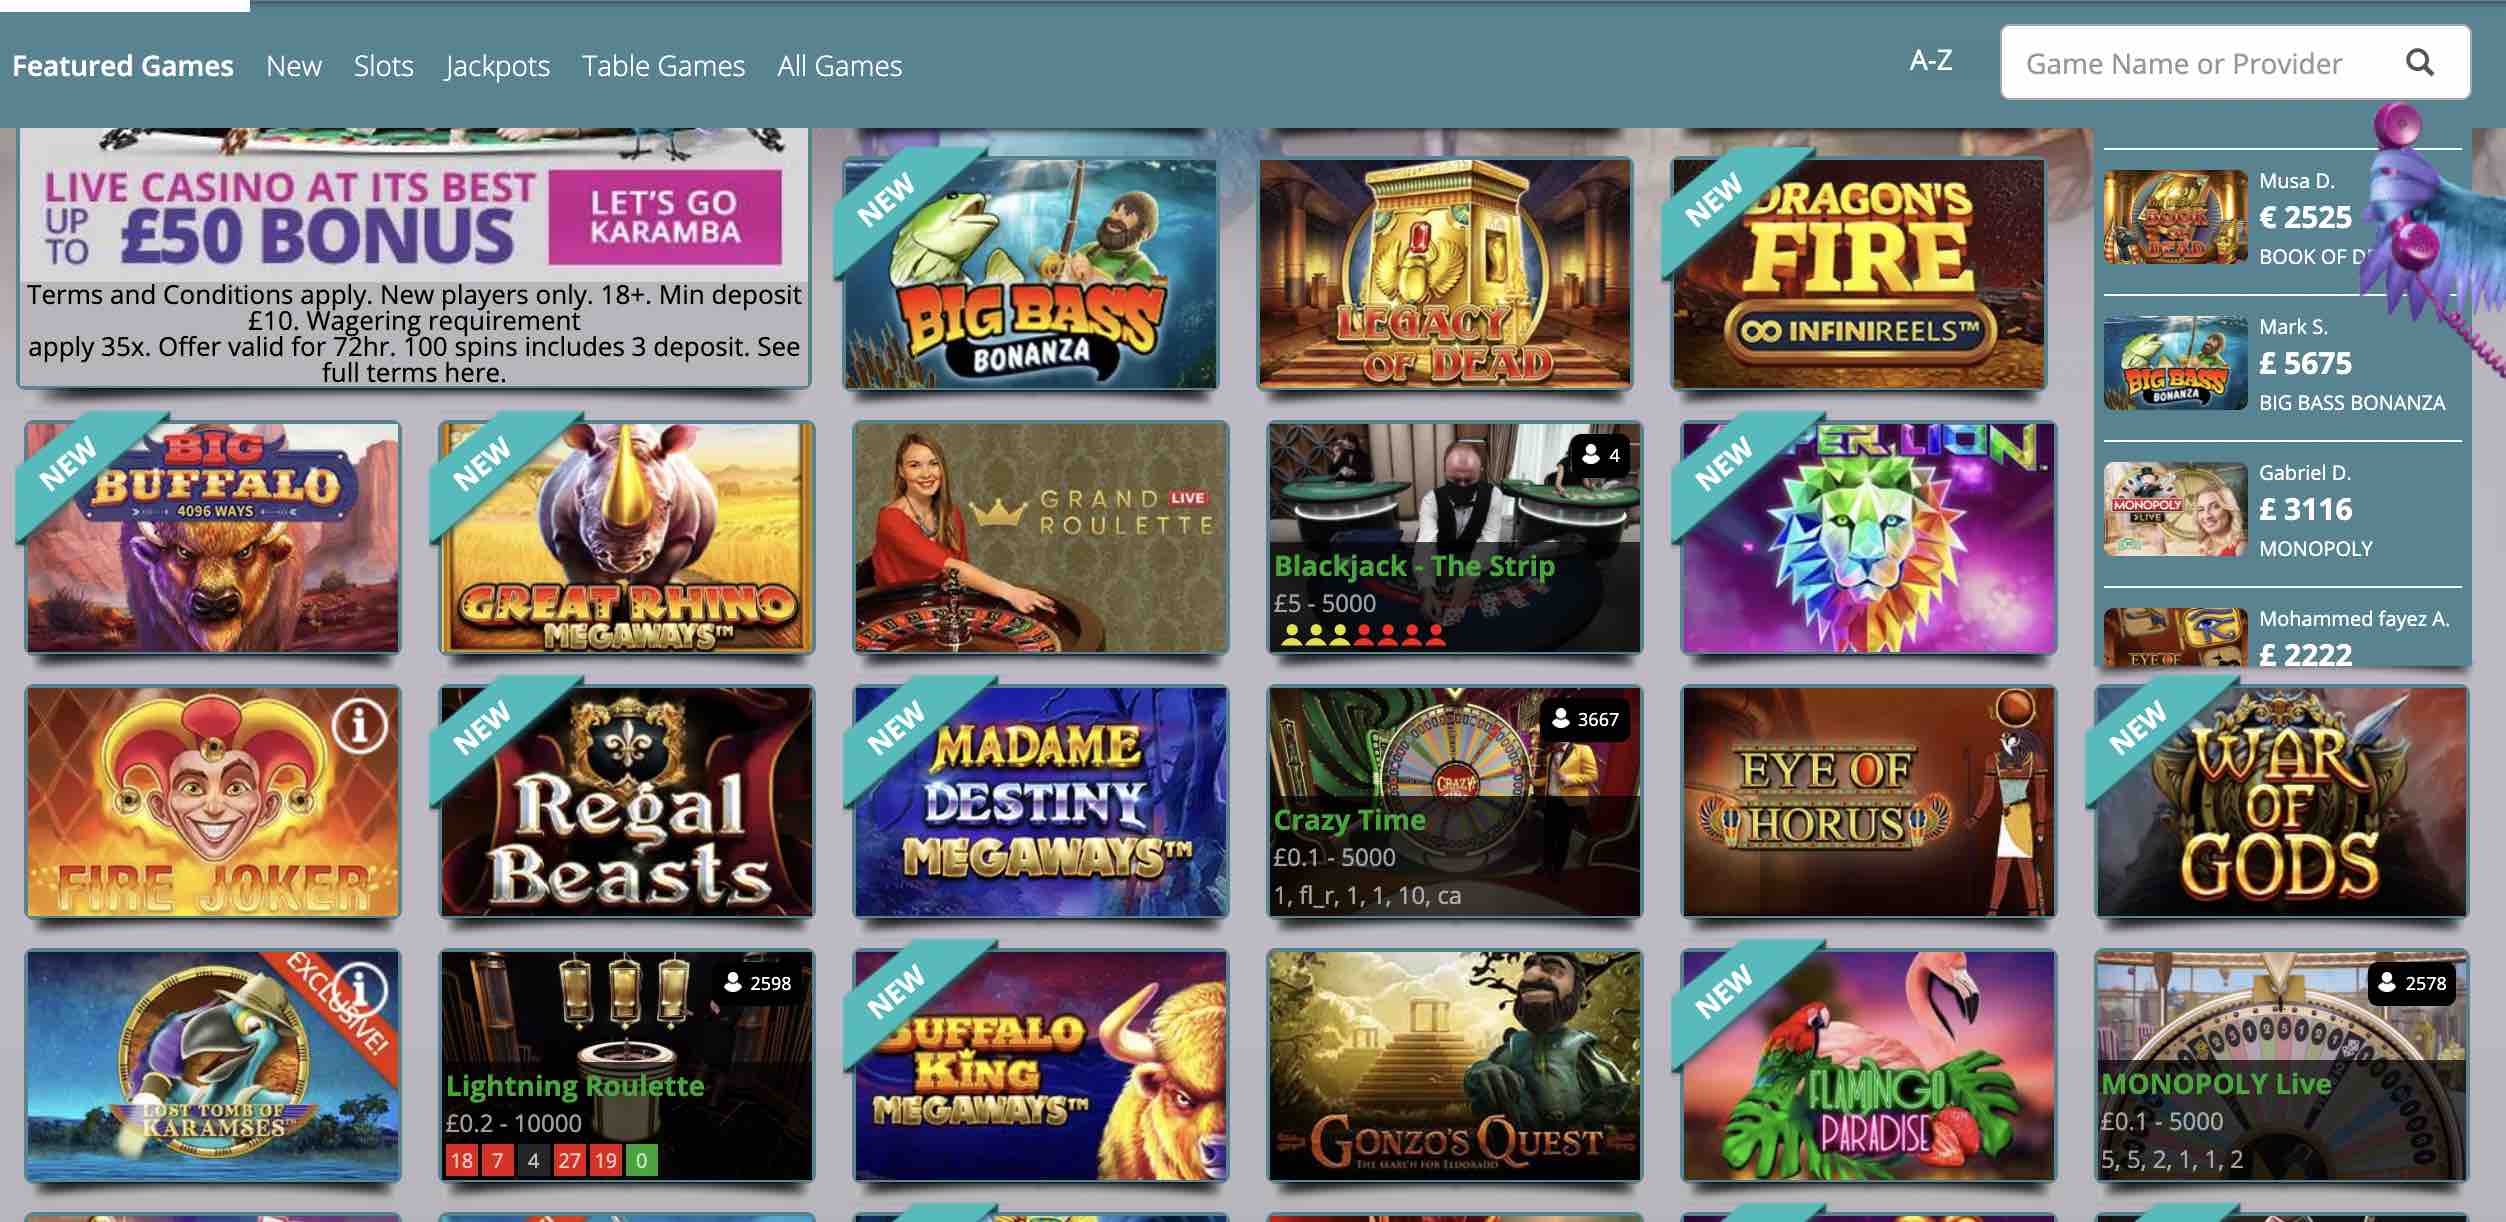Sort games with A-Z link
This screenshot has width=2506, height=1222.
coord(1930,60)
